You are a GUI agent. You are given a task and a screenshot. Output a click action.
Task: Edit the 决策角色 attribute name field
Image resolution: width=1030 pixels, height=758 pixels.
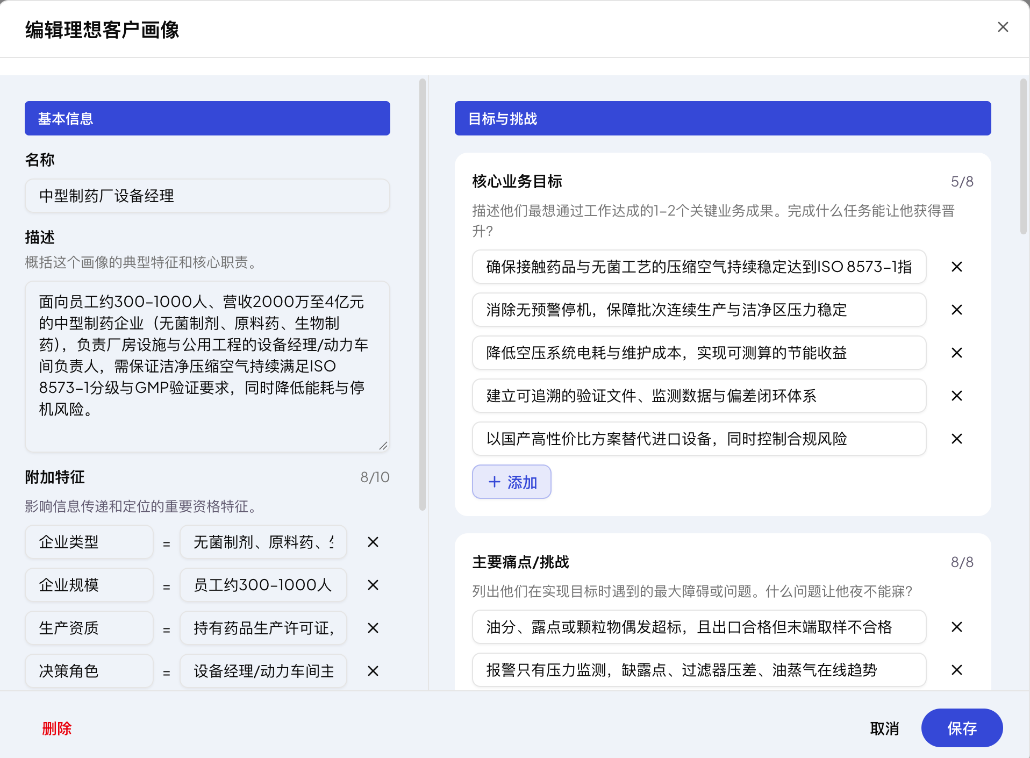89,671
